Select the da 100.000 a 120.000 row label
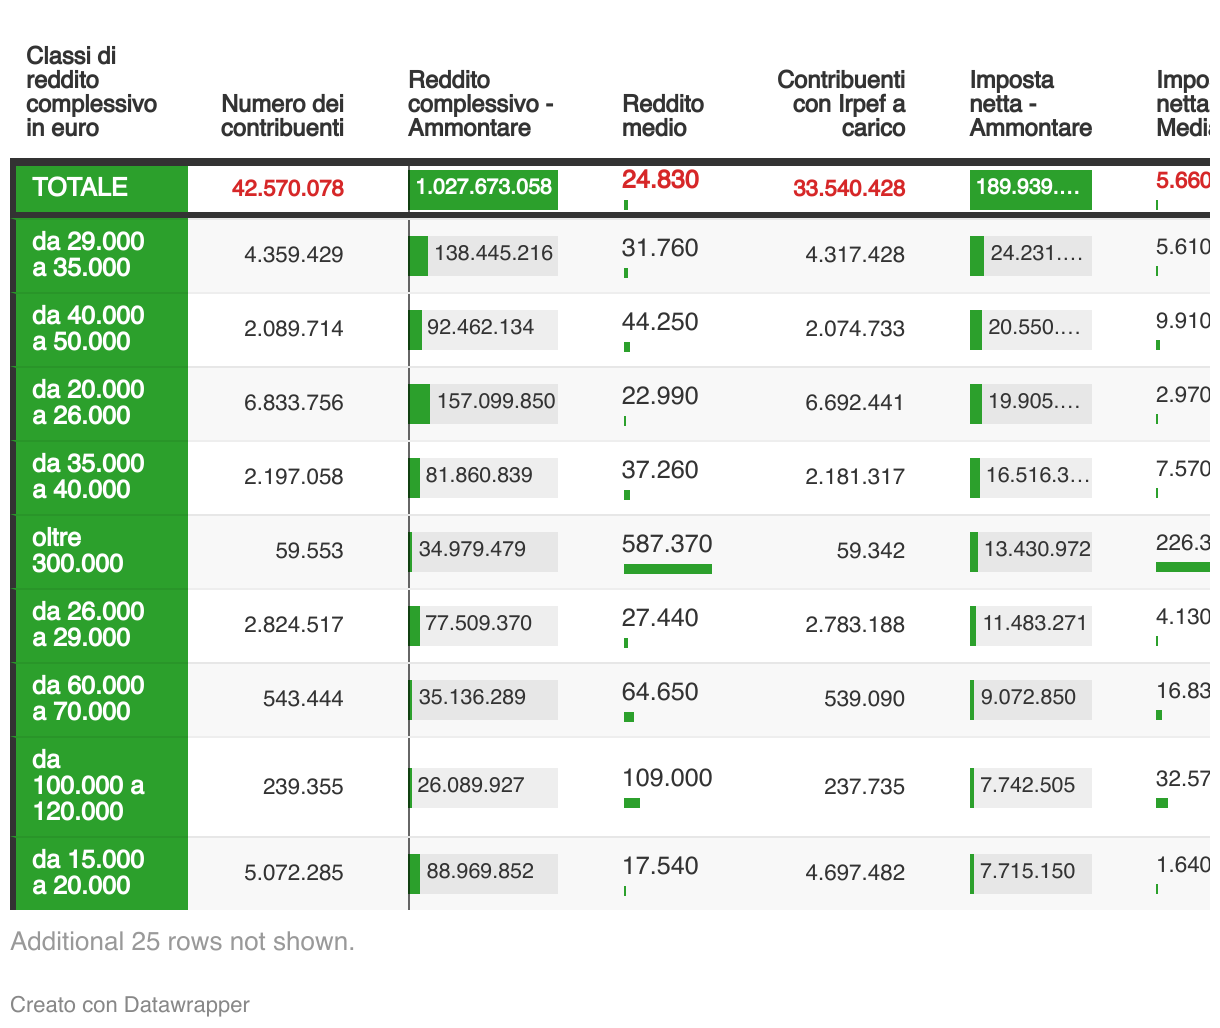 coord(88,786)
